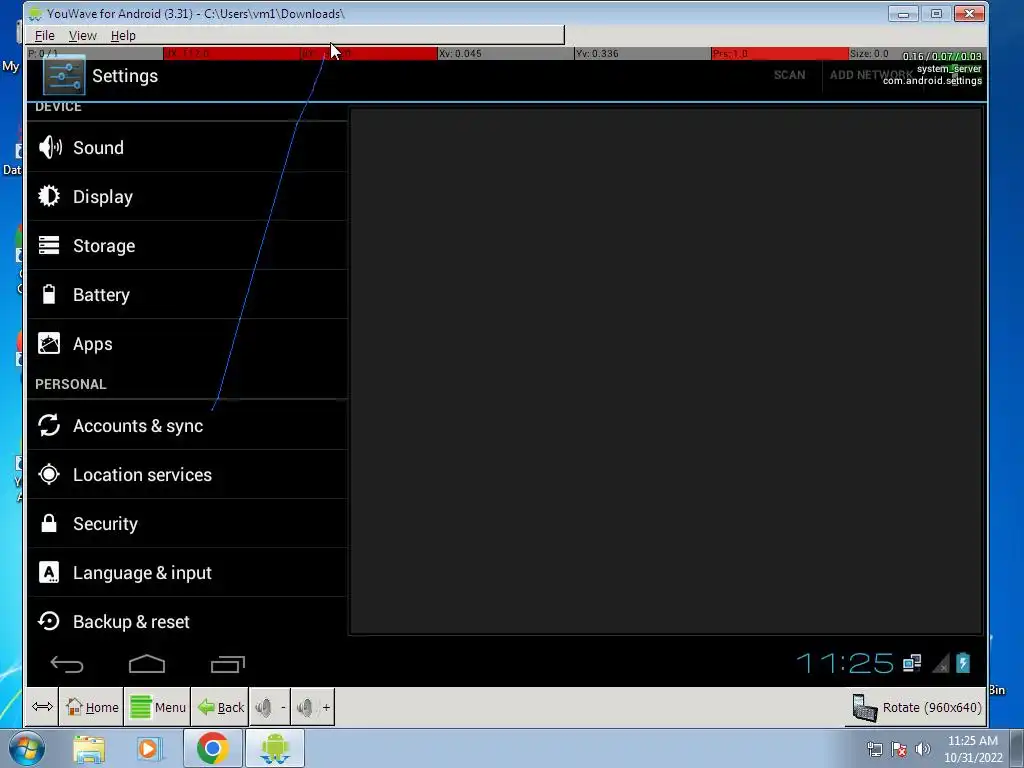Click the YouWave Android taskbar icon
The height and width of the screenshot is (768, 1024).
[274, 748]
